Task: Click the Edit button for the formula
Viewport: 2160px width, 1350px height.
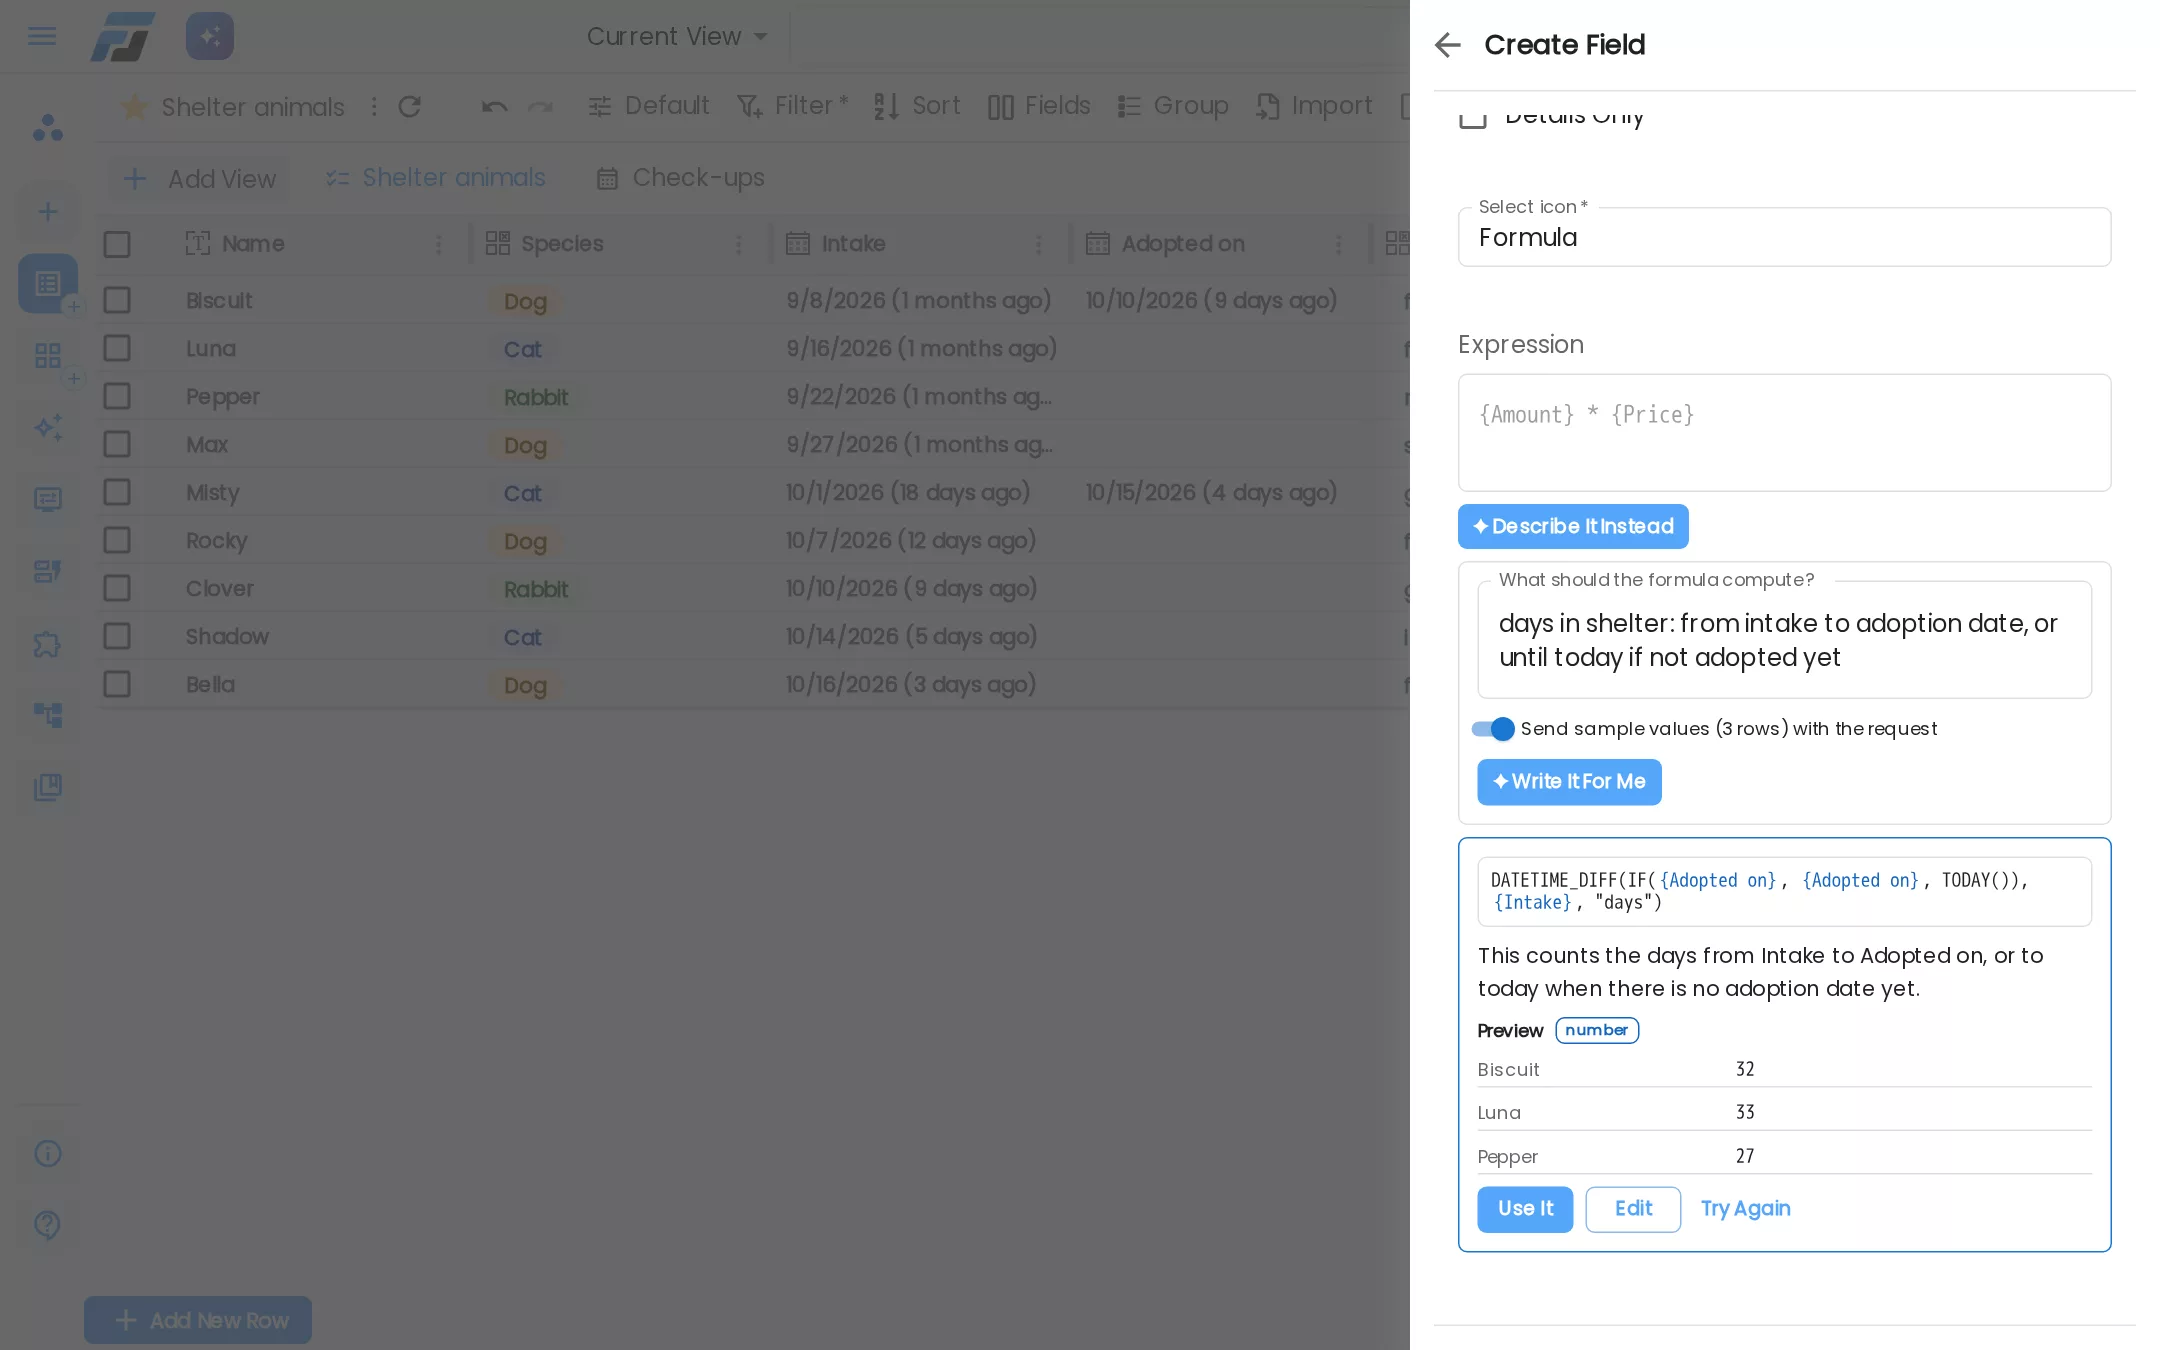Action: click(1633, 1209)
